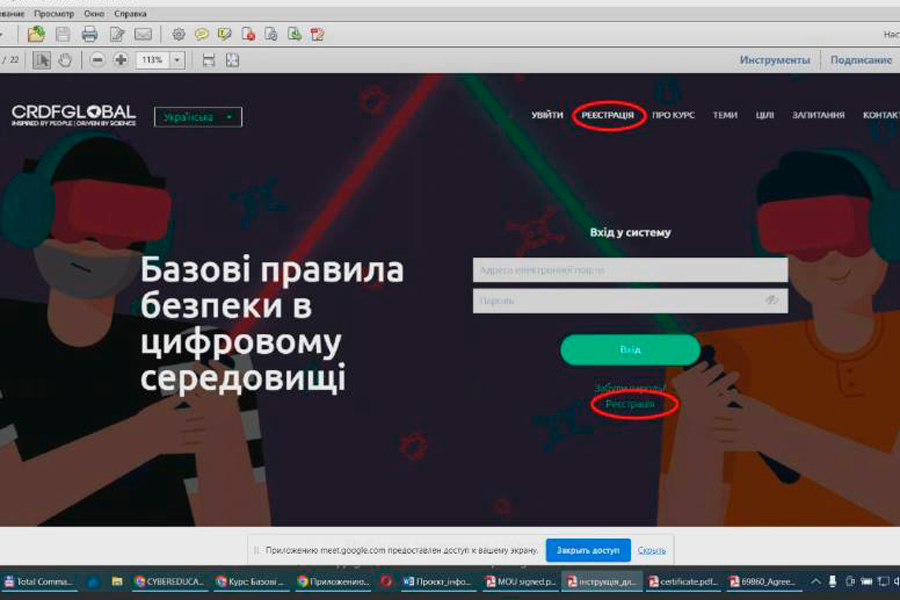Toggle password visibility eye icon
The height and width of the screenshot is (600, 900).
coord(771,300)
